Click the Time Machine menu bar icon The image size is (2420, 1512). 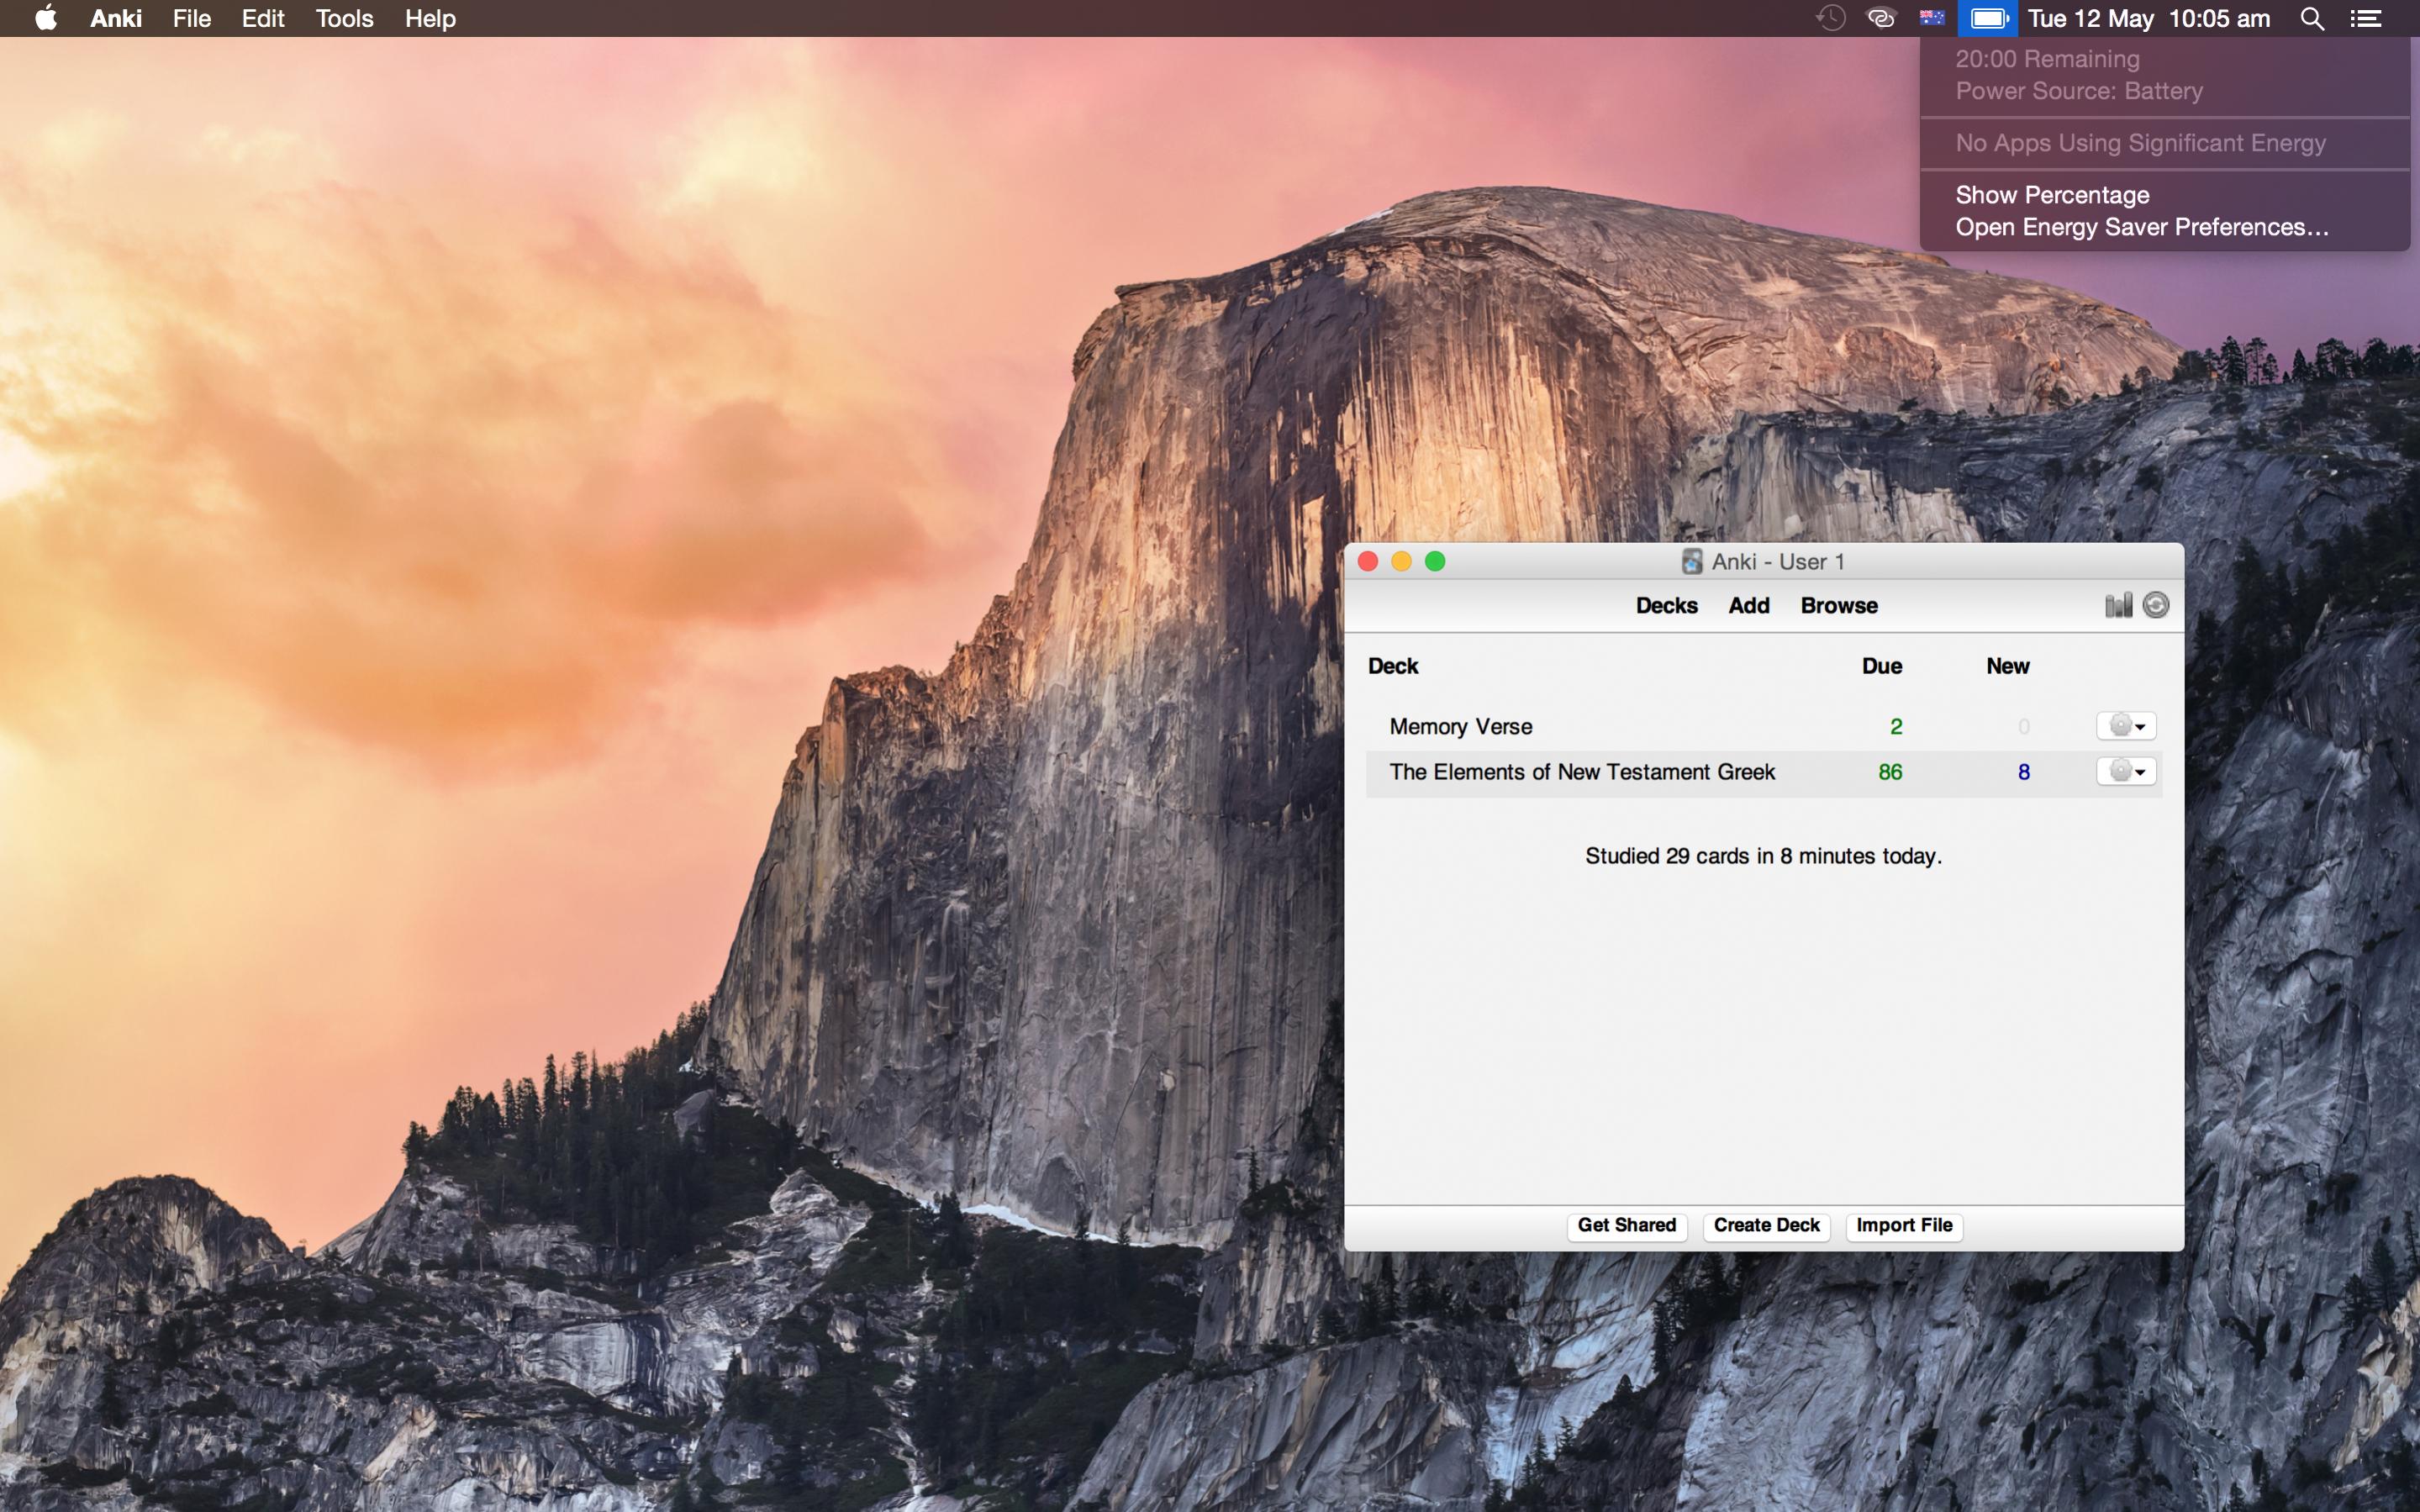pos(1830,18)
